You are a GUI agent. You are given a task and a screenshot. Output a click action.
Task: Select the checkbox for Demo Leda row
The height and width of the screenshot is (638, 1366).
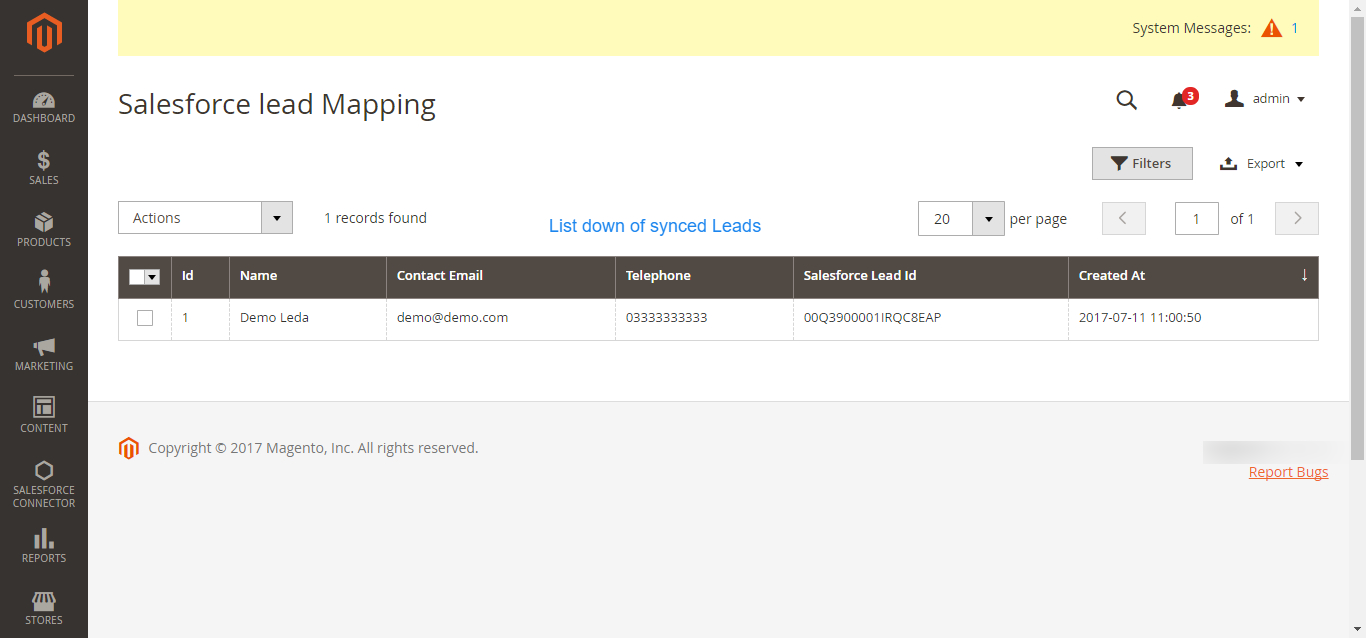[x=144, y=317]
